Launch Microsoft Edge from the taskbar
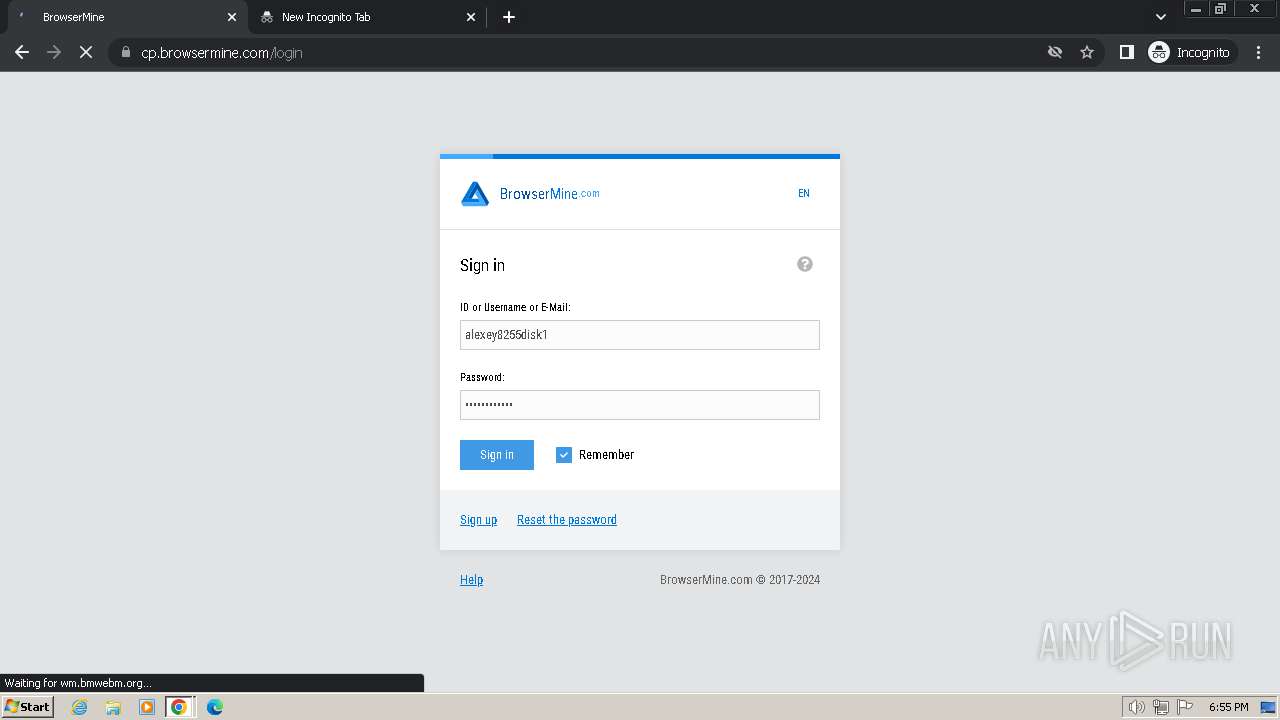The image size is (1280, 720). tap(215, 707)
